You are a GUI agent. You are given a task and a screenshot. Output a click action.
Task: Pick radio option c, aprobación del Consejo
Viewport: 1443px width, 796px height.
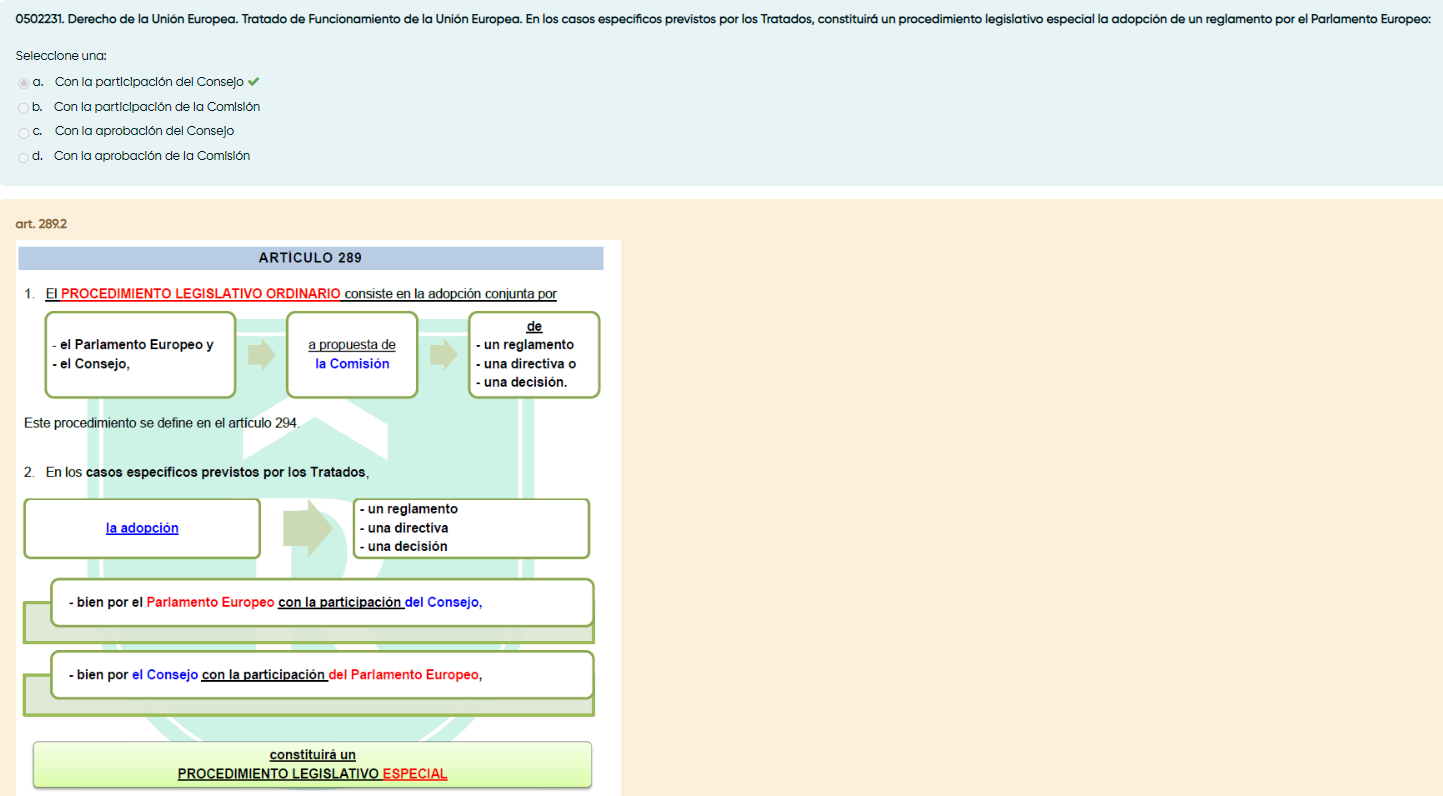pyautogui.click(x=23, y=132)
